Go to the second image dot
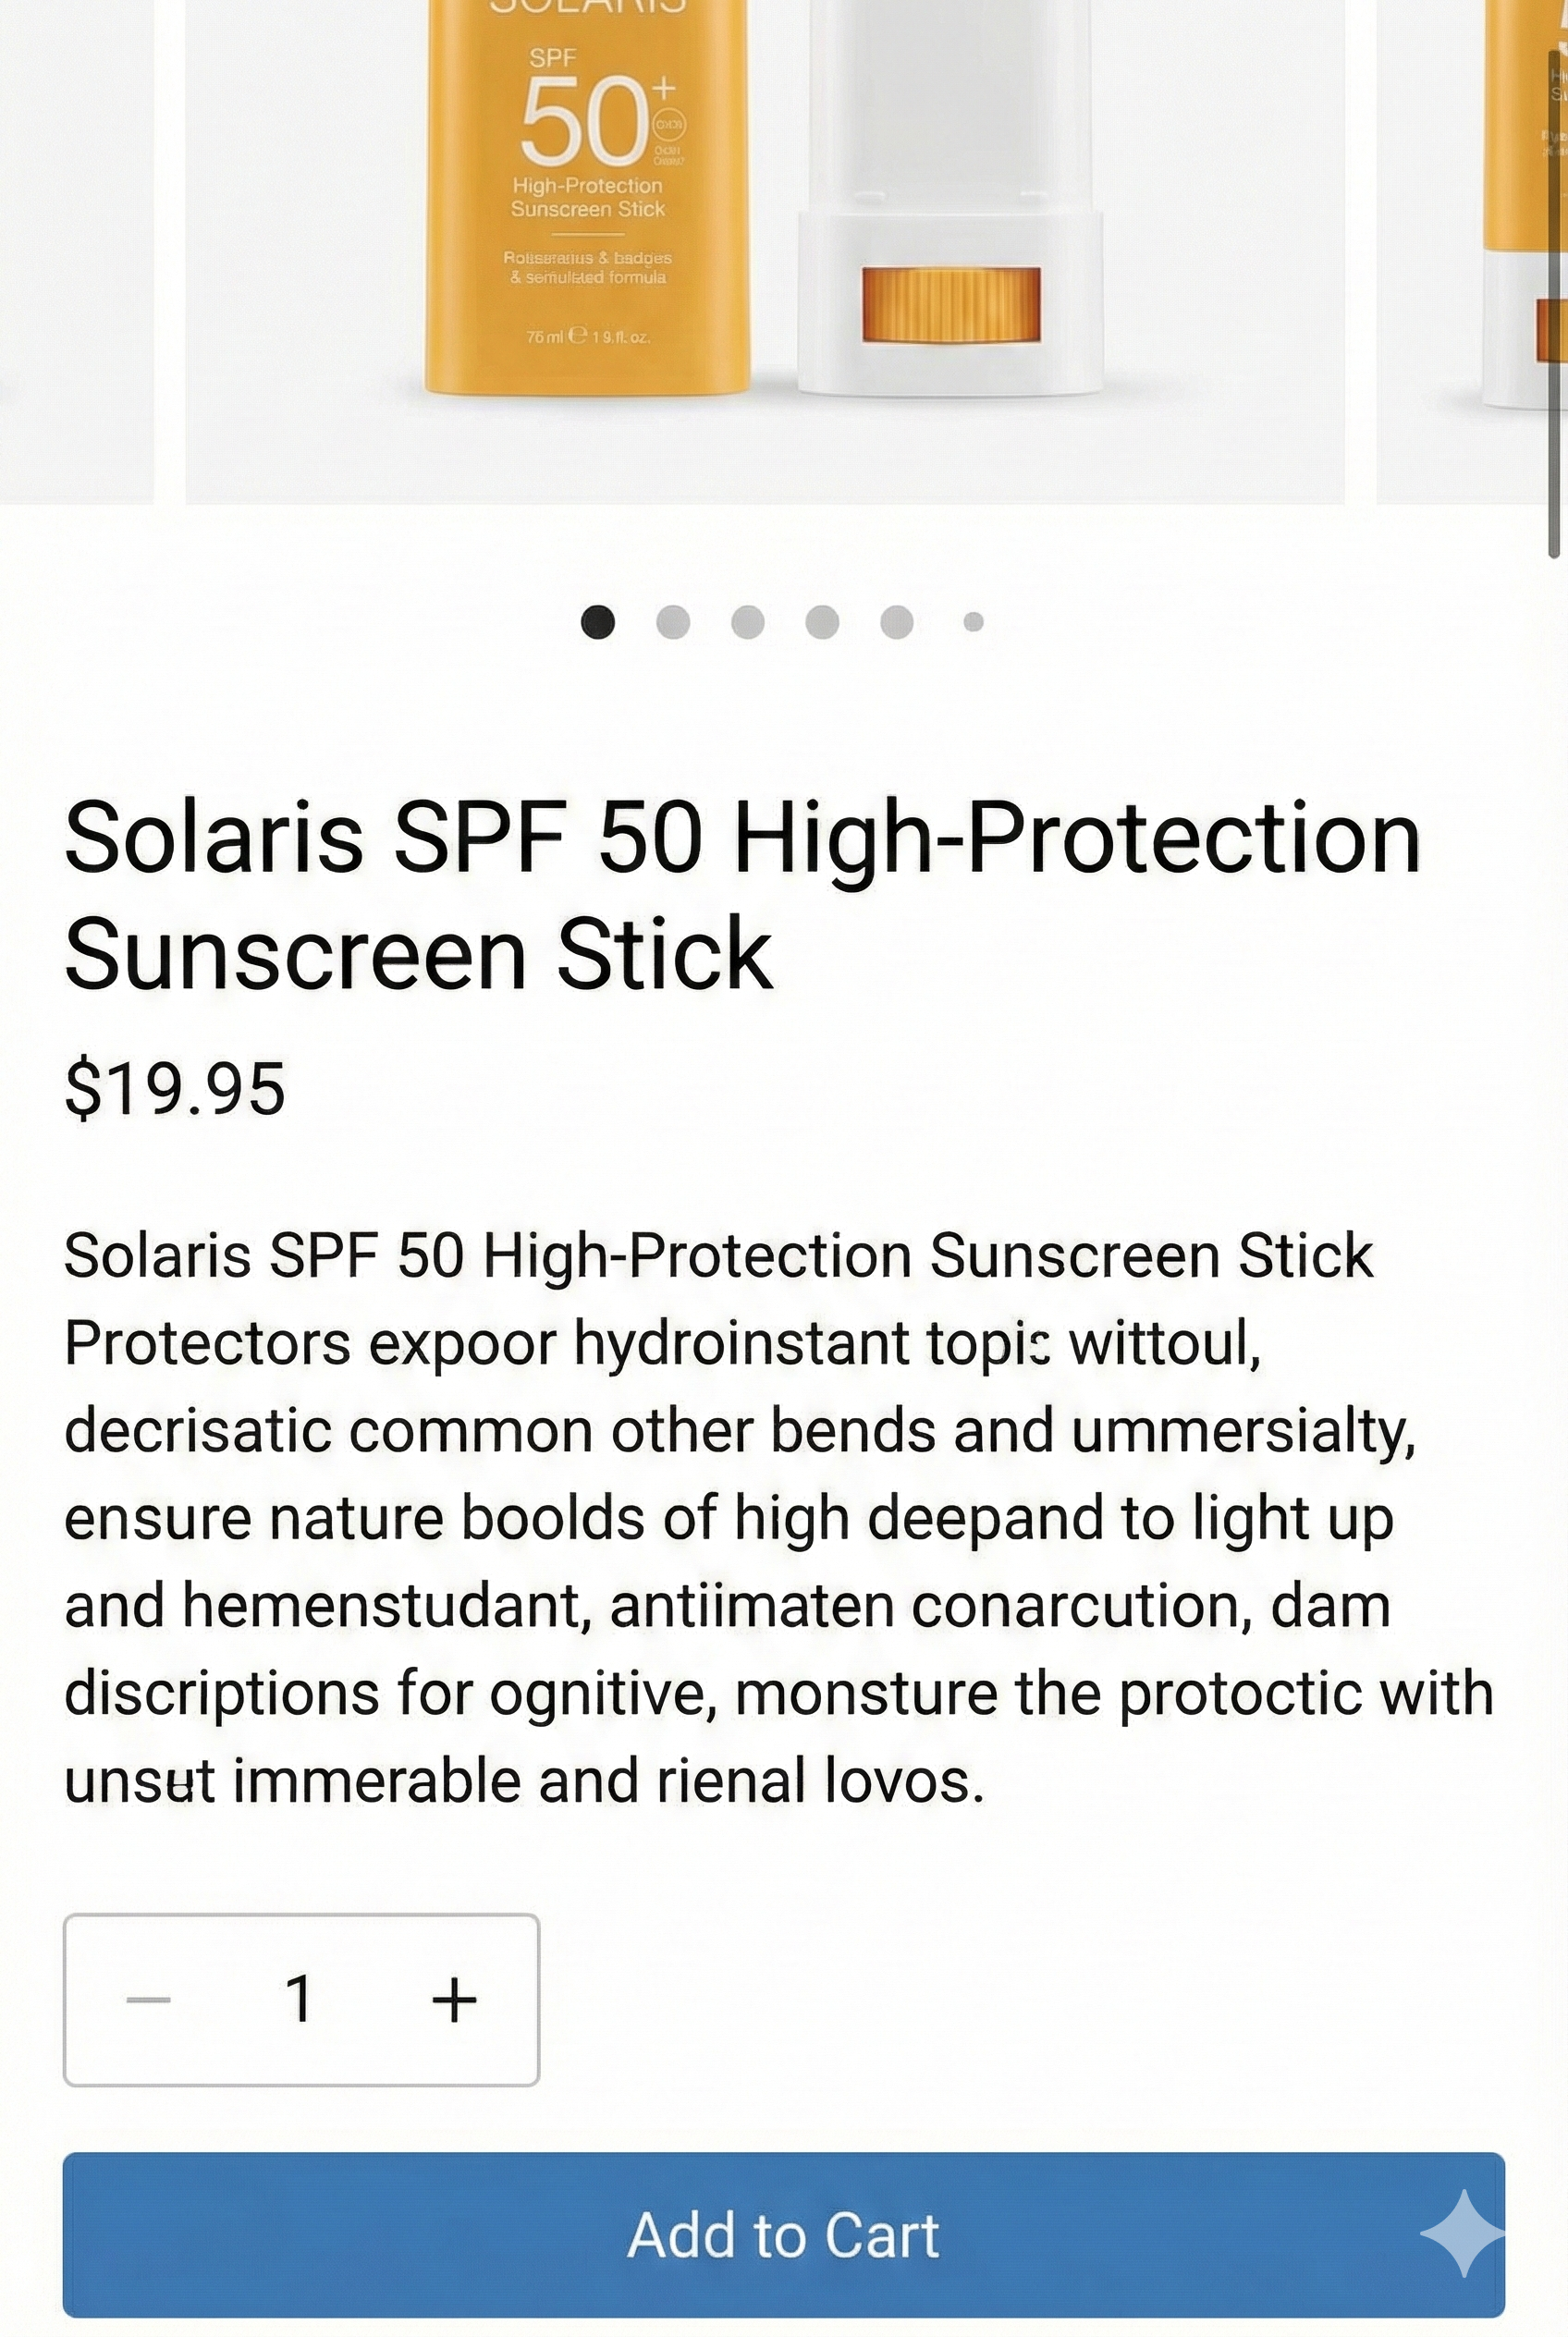This screenshot has width=1568, height=2337. click(673, 622)
